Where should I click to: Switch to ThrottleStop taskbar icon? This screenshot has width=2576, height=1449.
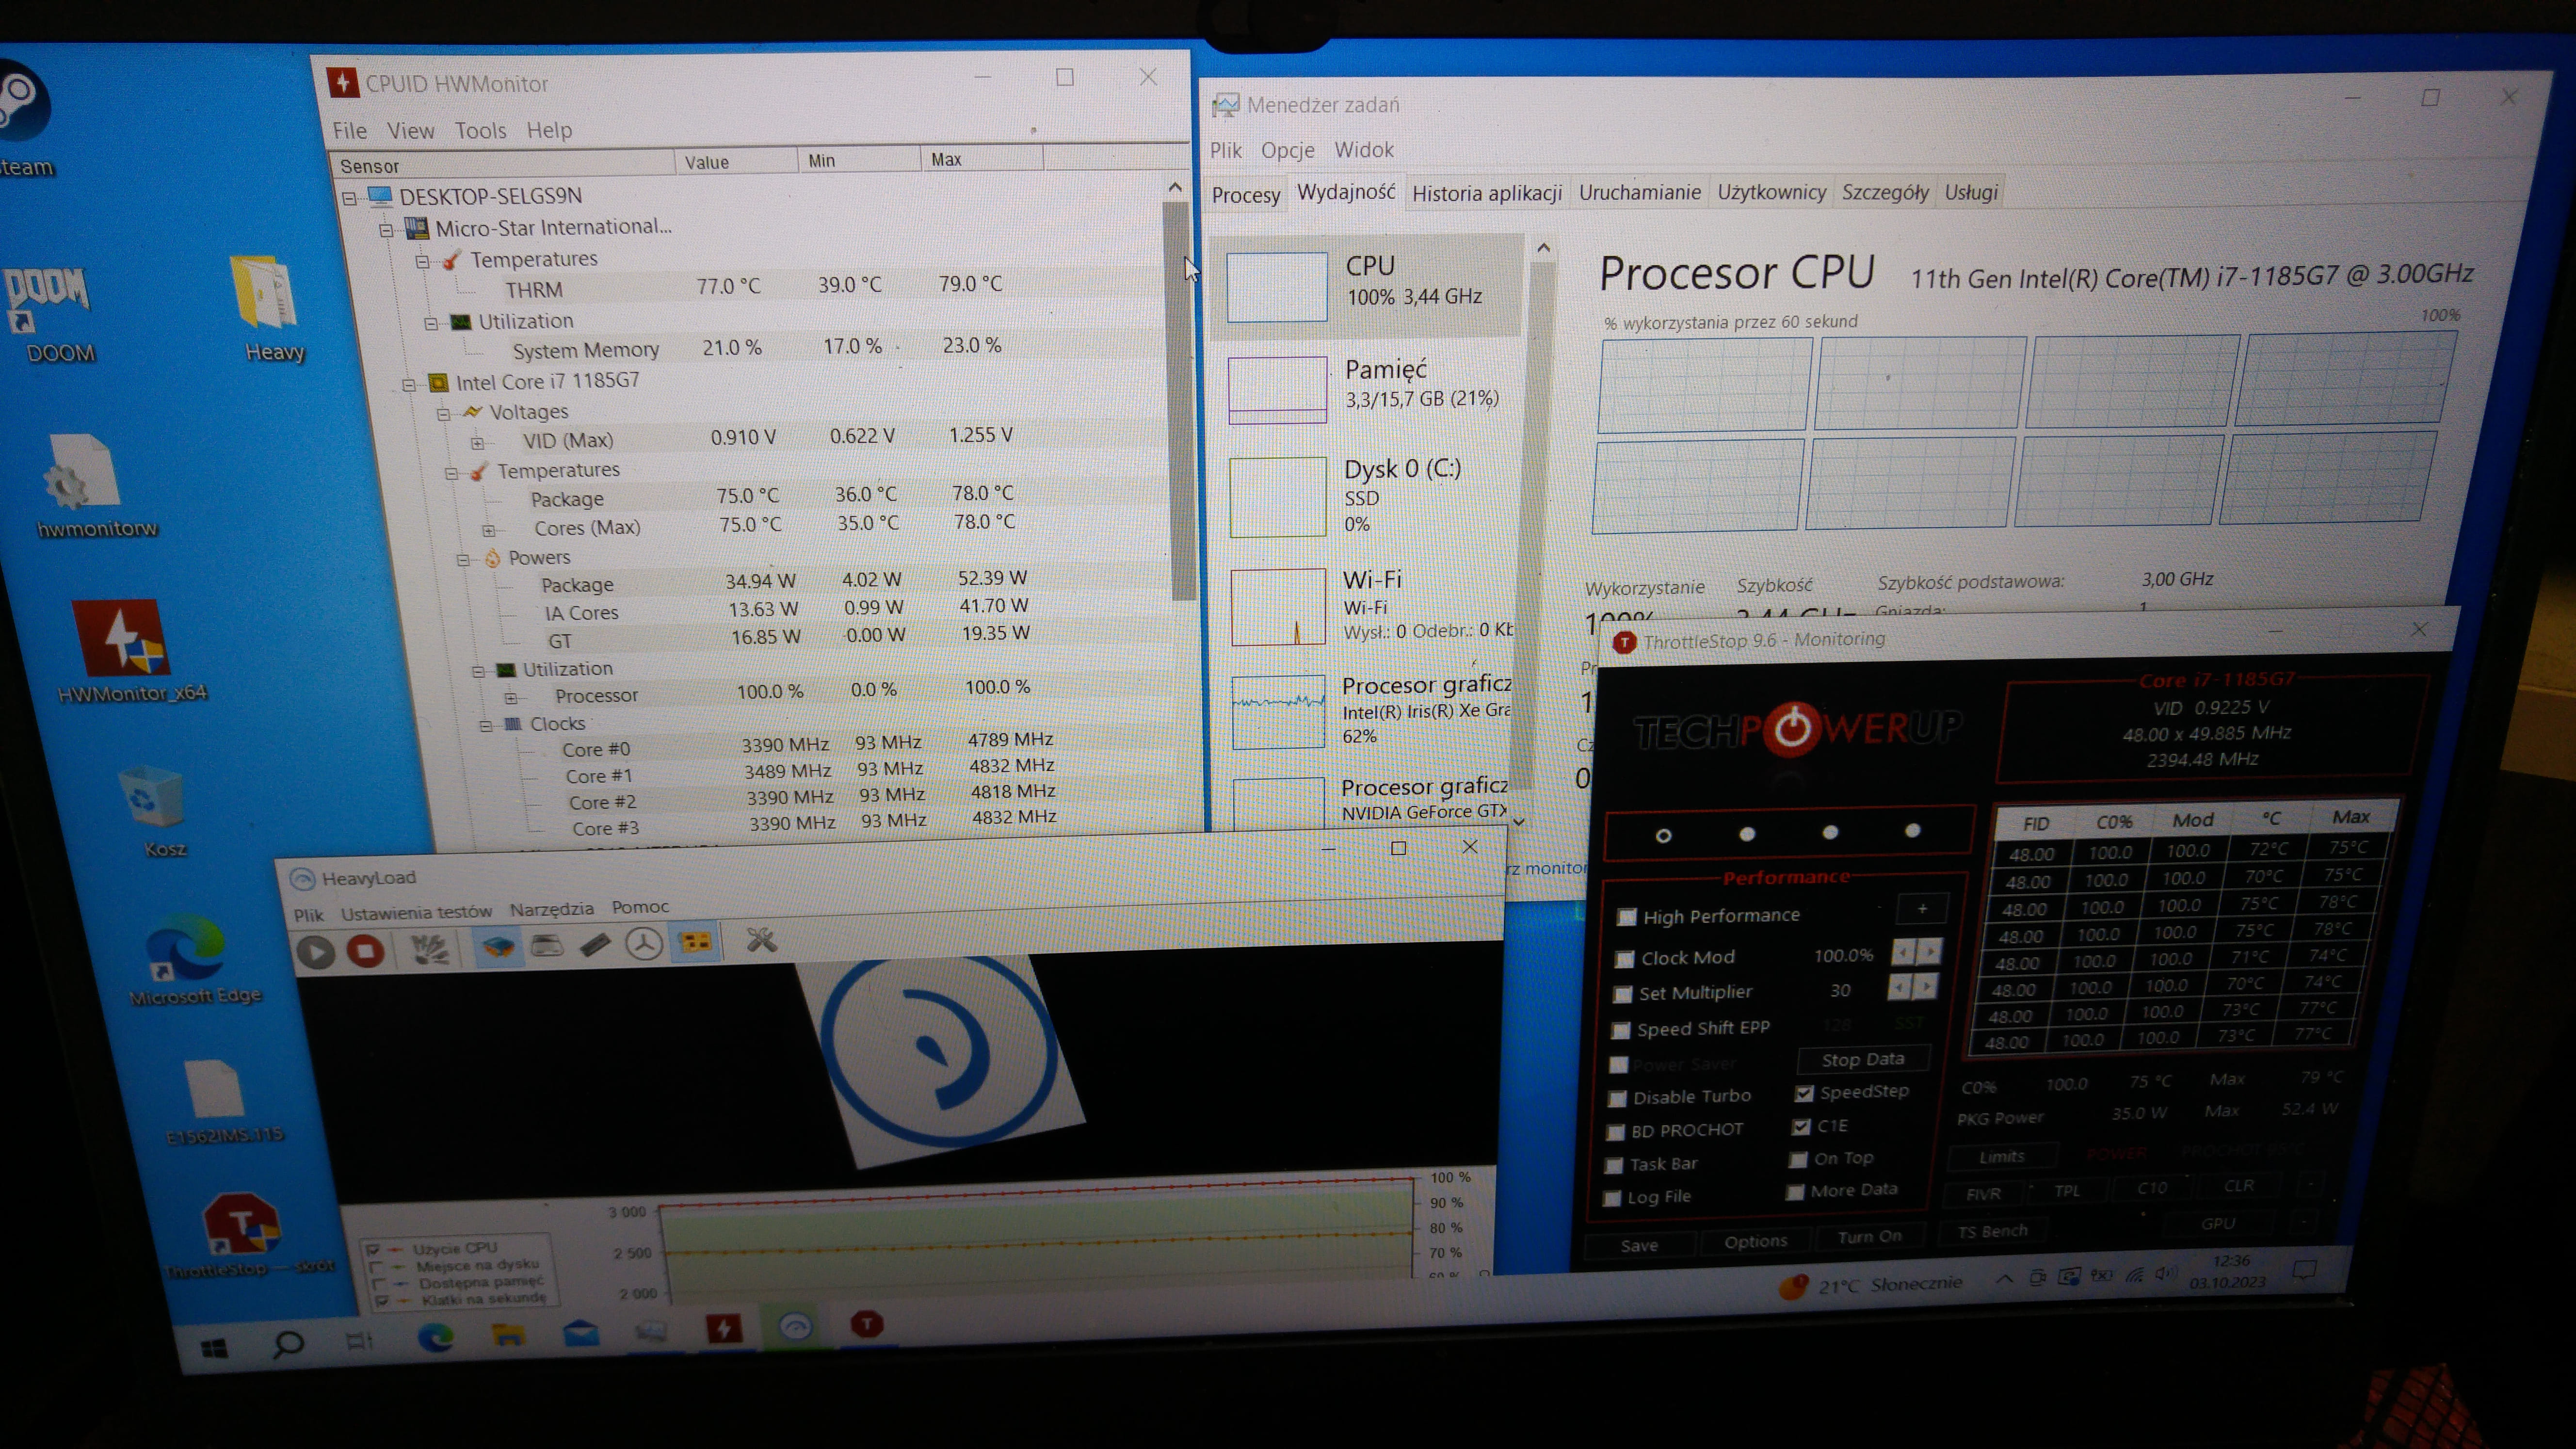point(867,1324)
